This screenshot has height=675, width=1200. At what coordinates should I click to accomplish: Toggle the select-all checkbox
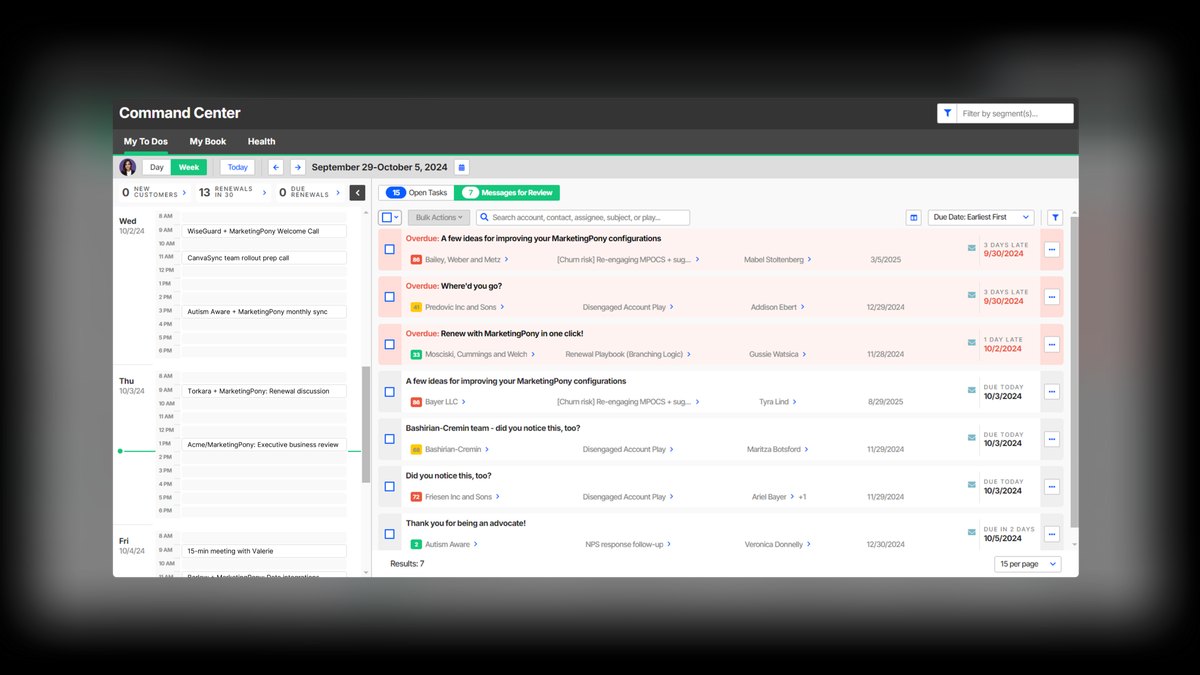pyautogui.click(x=387, y=217)
